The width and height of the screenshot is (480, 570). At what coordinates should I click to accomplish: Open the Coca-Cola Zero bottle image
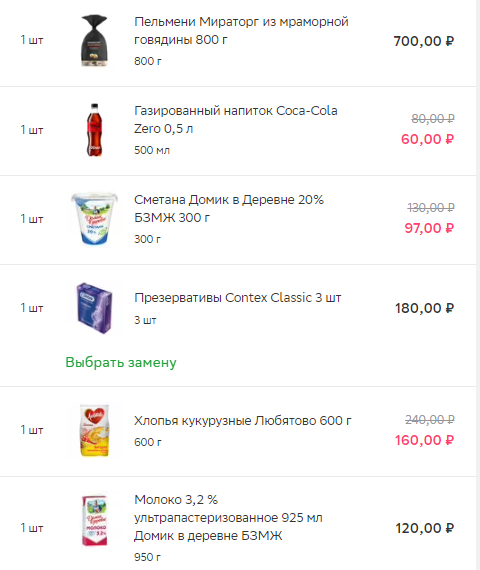(94, 130)
